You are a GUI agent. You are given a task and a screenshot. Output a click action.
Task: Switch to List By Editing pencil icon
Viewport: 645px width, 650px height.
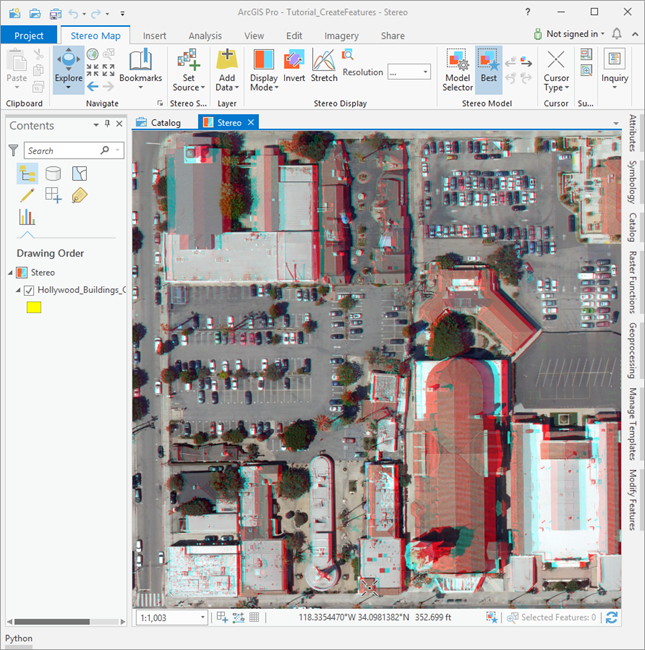(x=27, y=195)
